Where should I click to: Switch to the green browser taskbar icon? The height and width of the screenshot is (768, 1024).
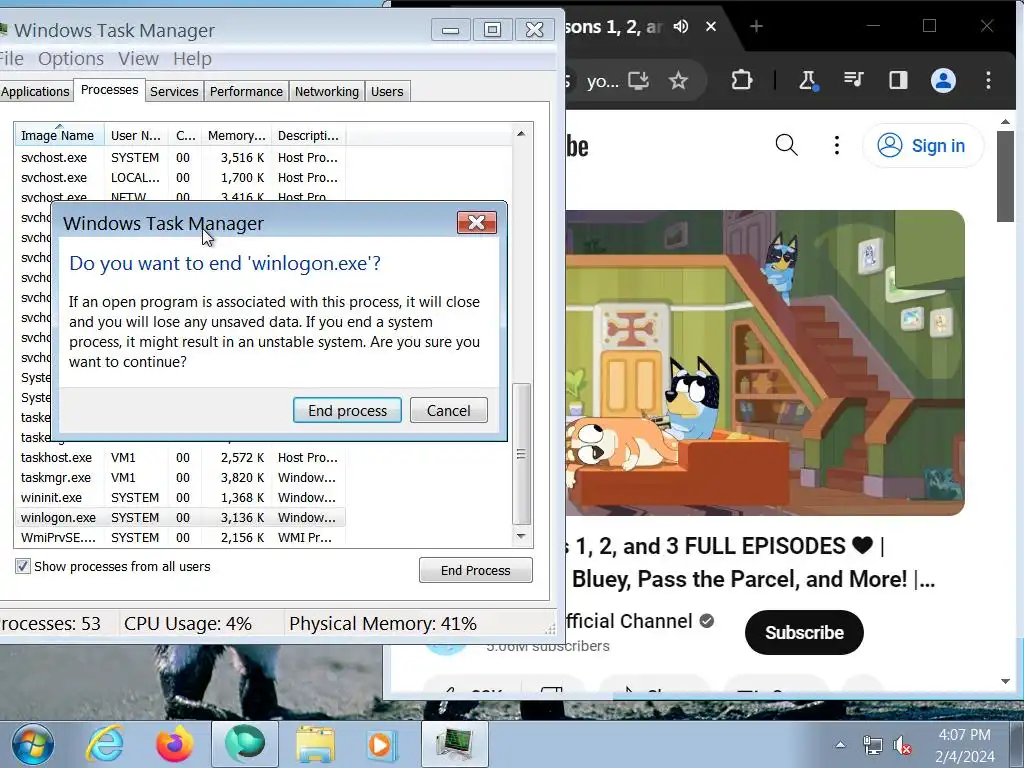[x=245, y=744]
